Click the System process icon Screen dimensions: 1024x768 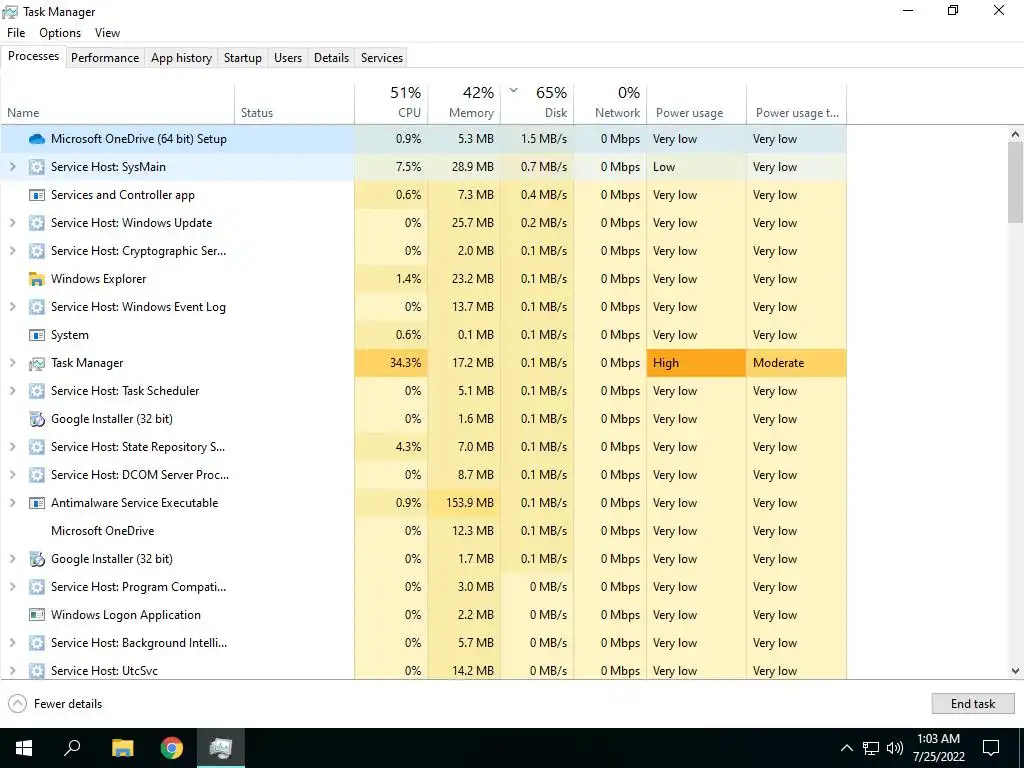click(x=37, y=335)
